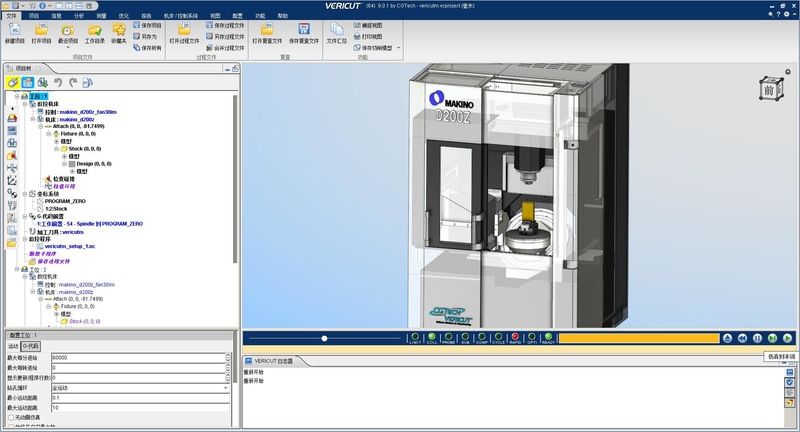
Task: Click the eject/reset model button
Action: click(x=728, y=338)
